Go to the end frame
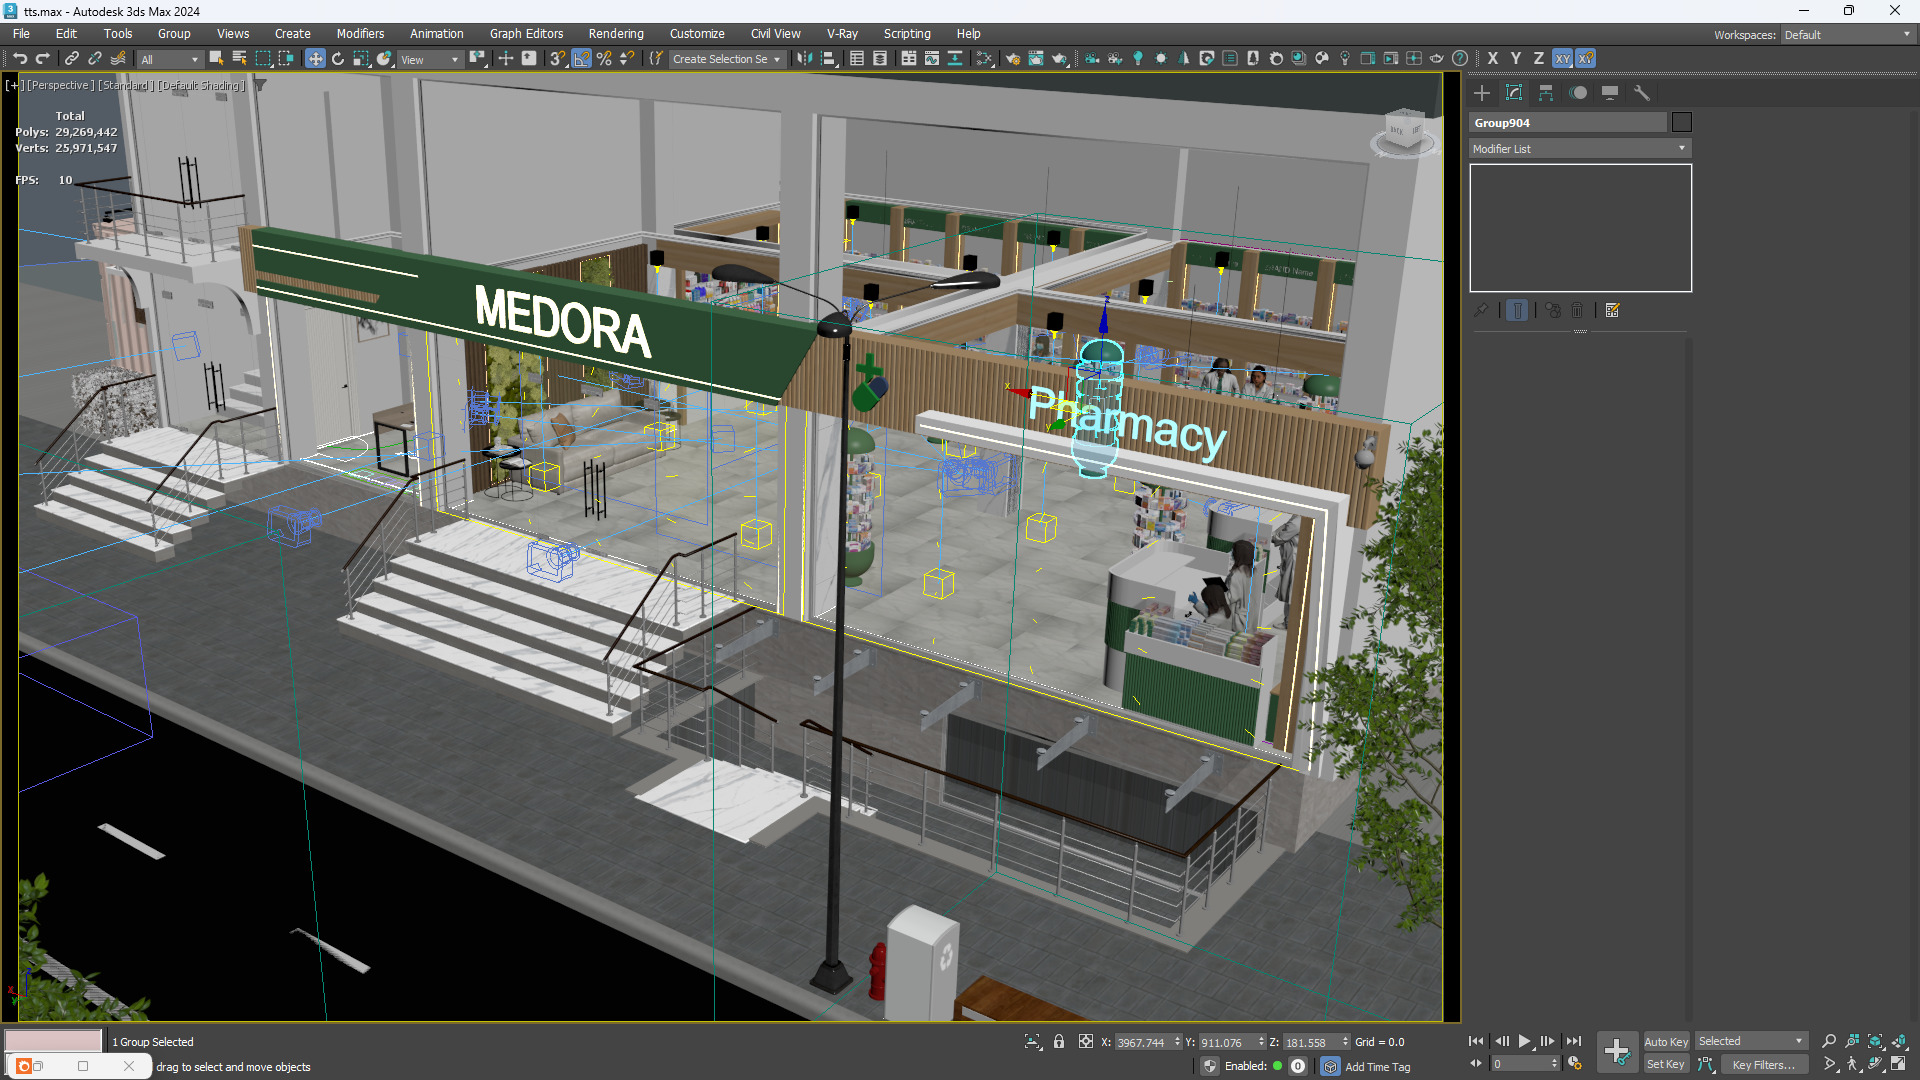Image resolution: width=1920 pixels, height=1080 pixels. pyautogui.click(x=1574, y=1041)
